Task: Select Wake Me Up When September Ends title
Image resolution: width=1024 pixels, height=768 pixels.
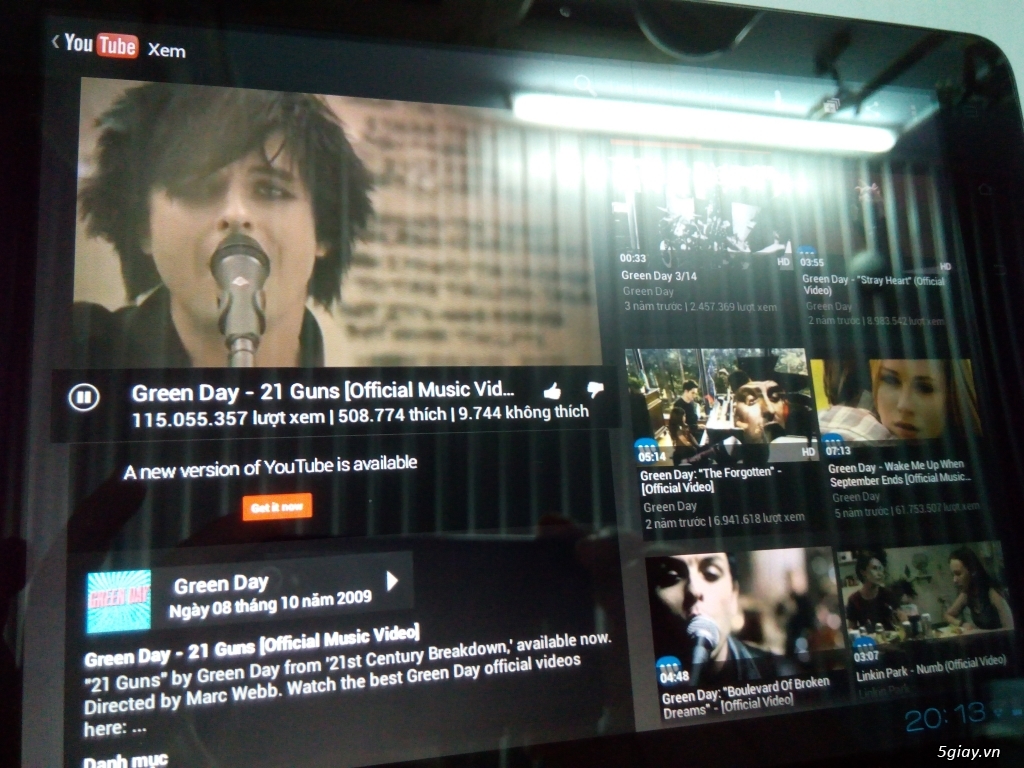Action: [x=899, y=473]
